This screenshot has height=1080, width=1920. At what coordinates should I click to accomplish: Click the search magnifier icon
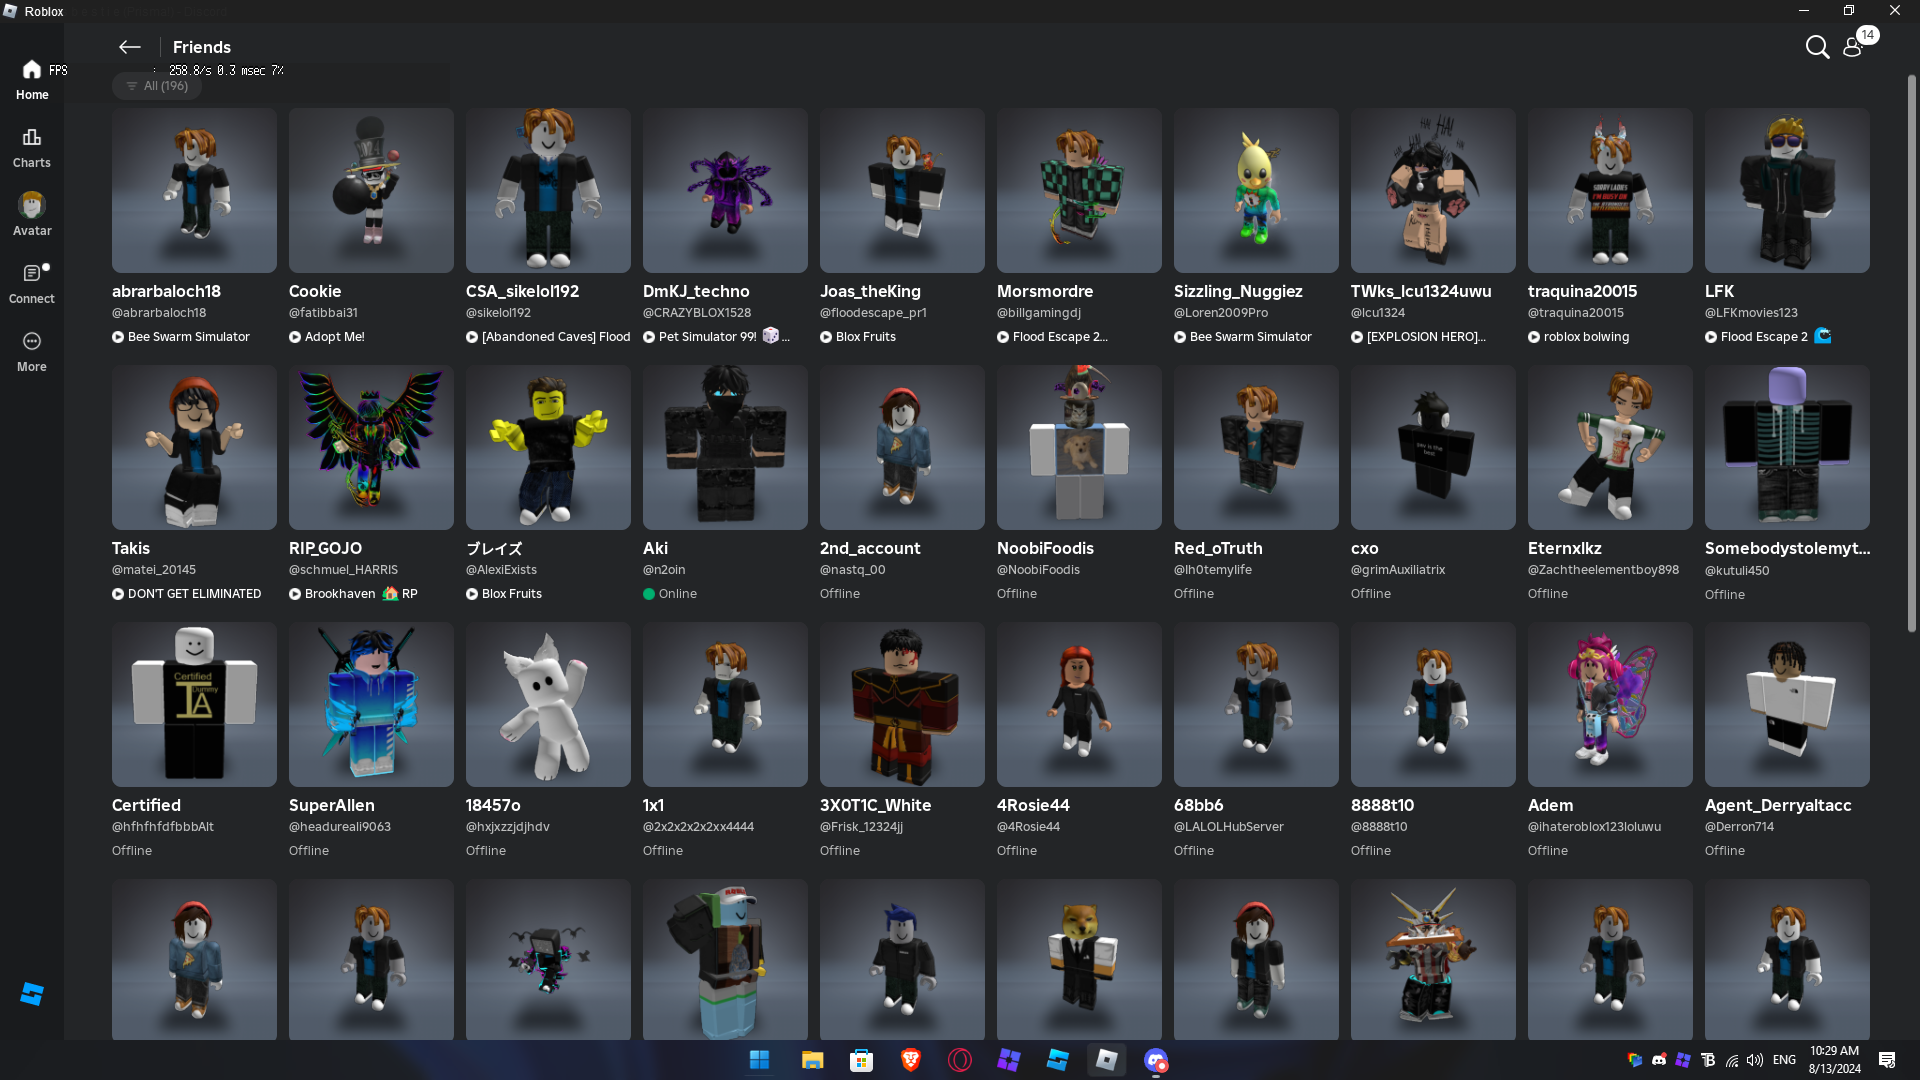[x=1817, y=47]
